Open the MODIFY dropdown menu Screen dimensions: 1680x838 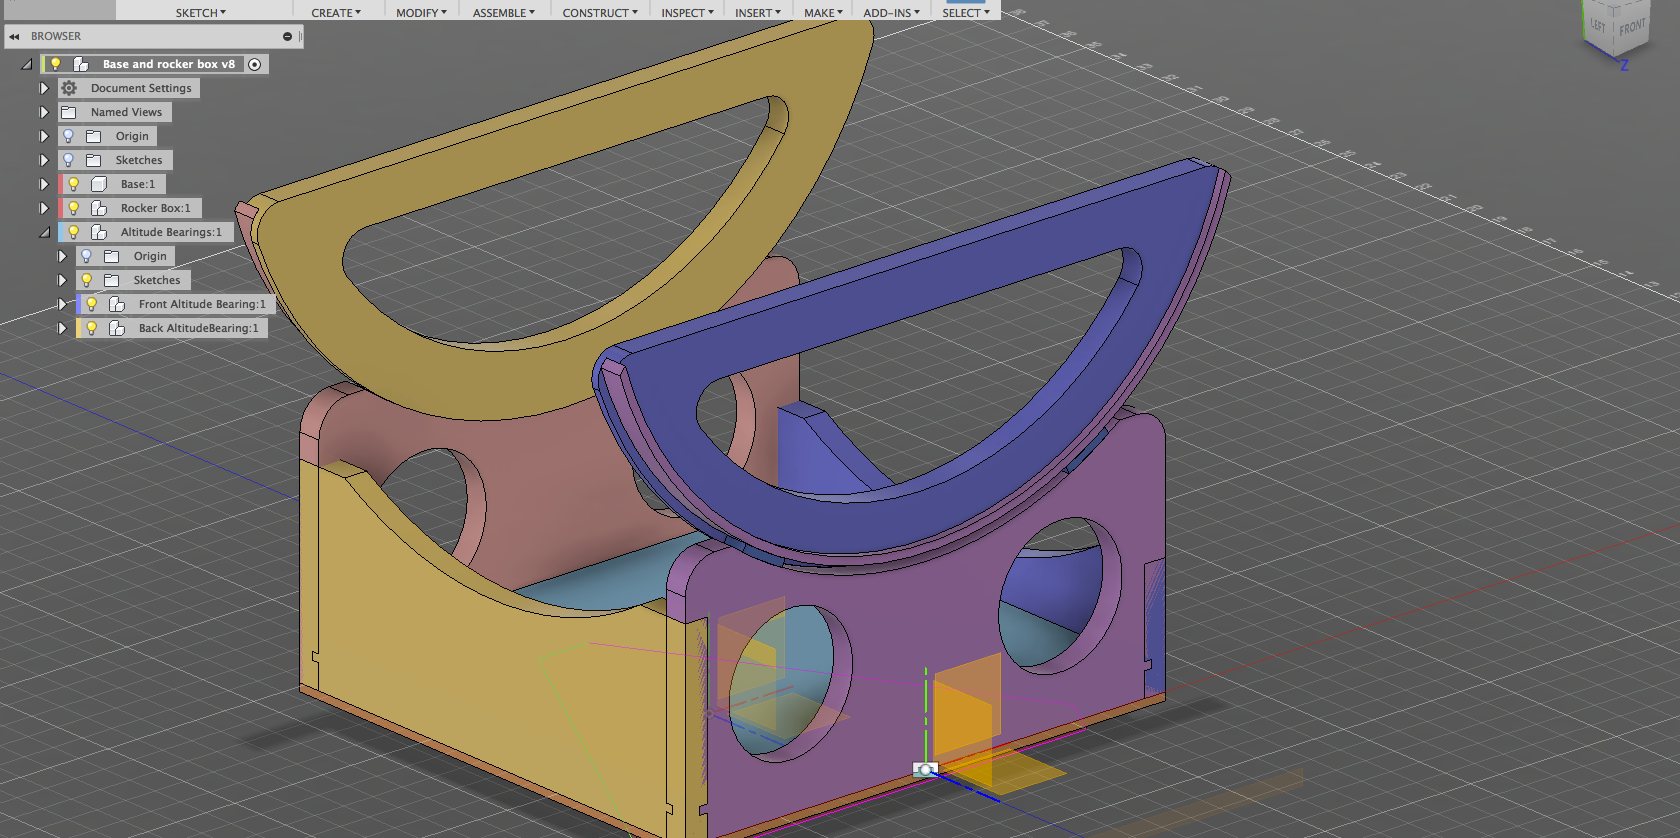click(421, 13)
